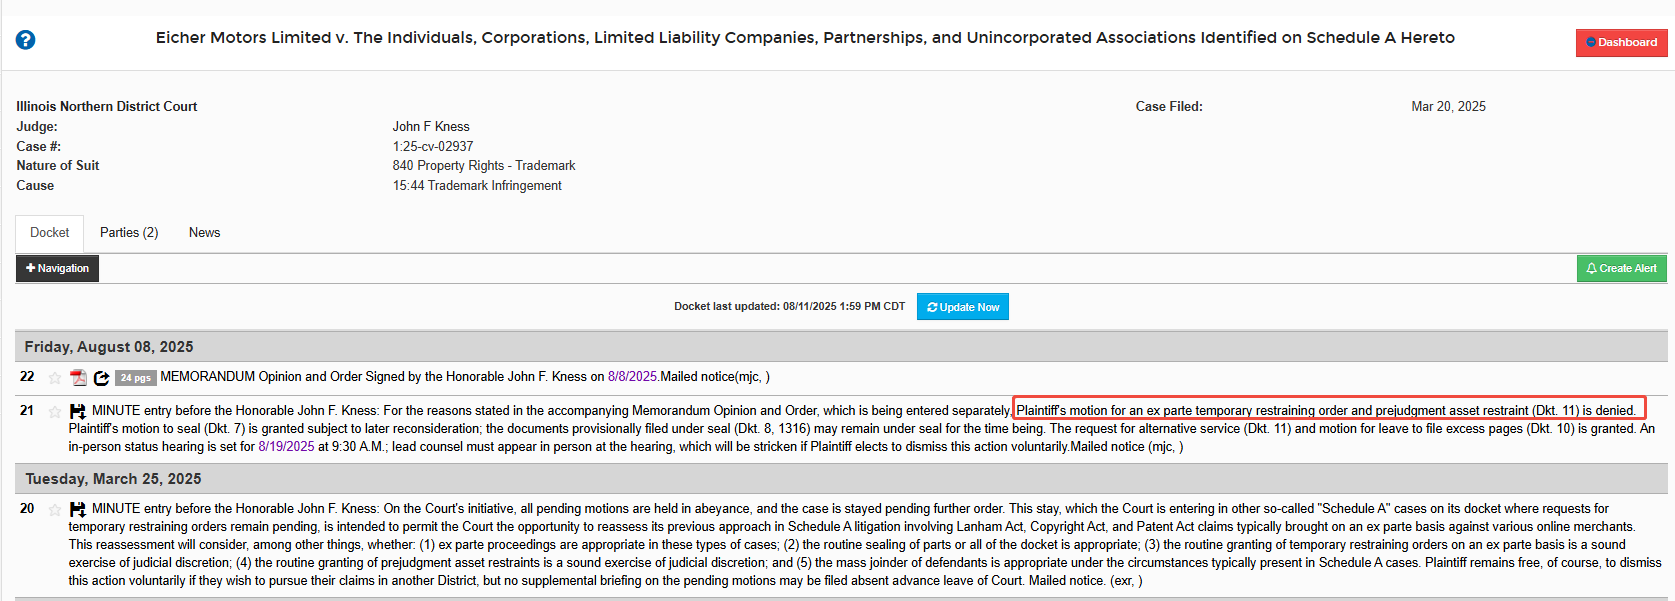Expand the Navigation menu
This screenshot has height=601, width=1675.
(x=57, y=268)
